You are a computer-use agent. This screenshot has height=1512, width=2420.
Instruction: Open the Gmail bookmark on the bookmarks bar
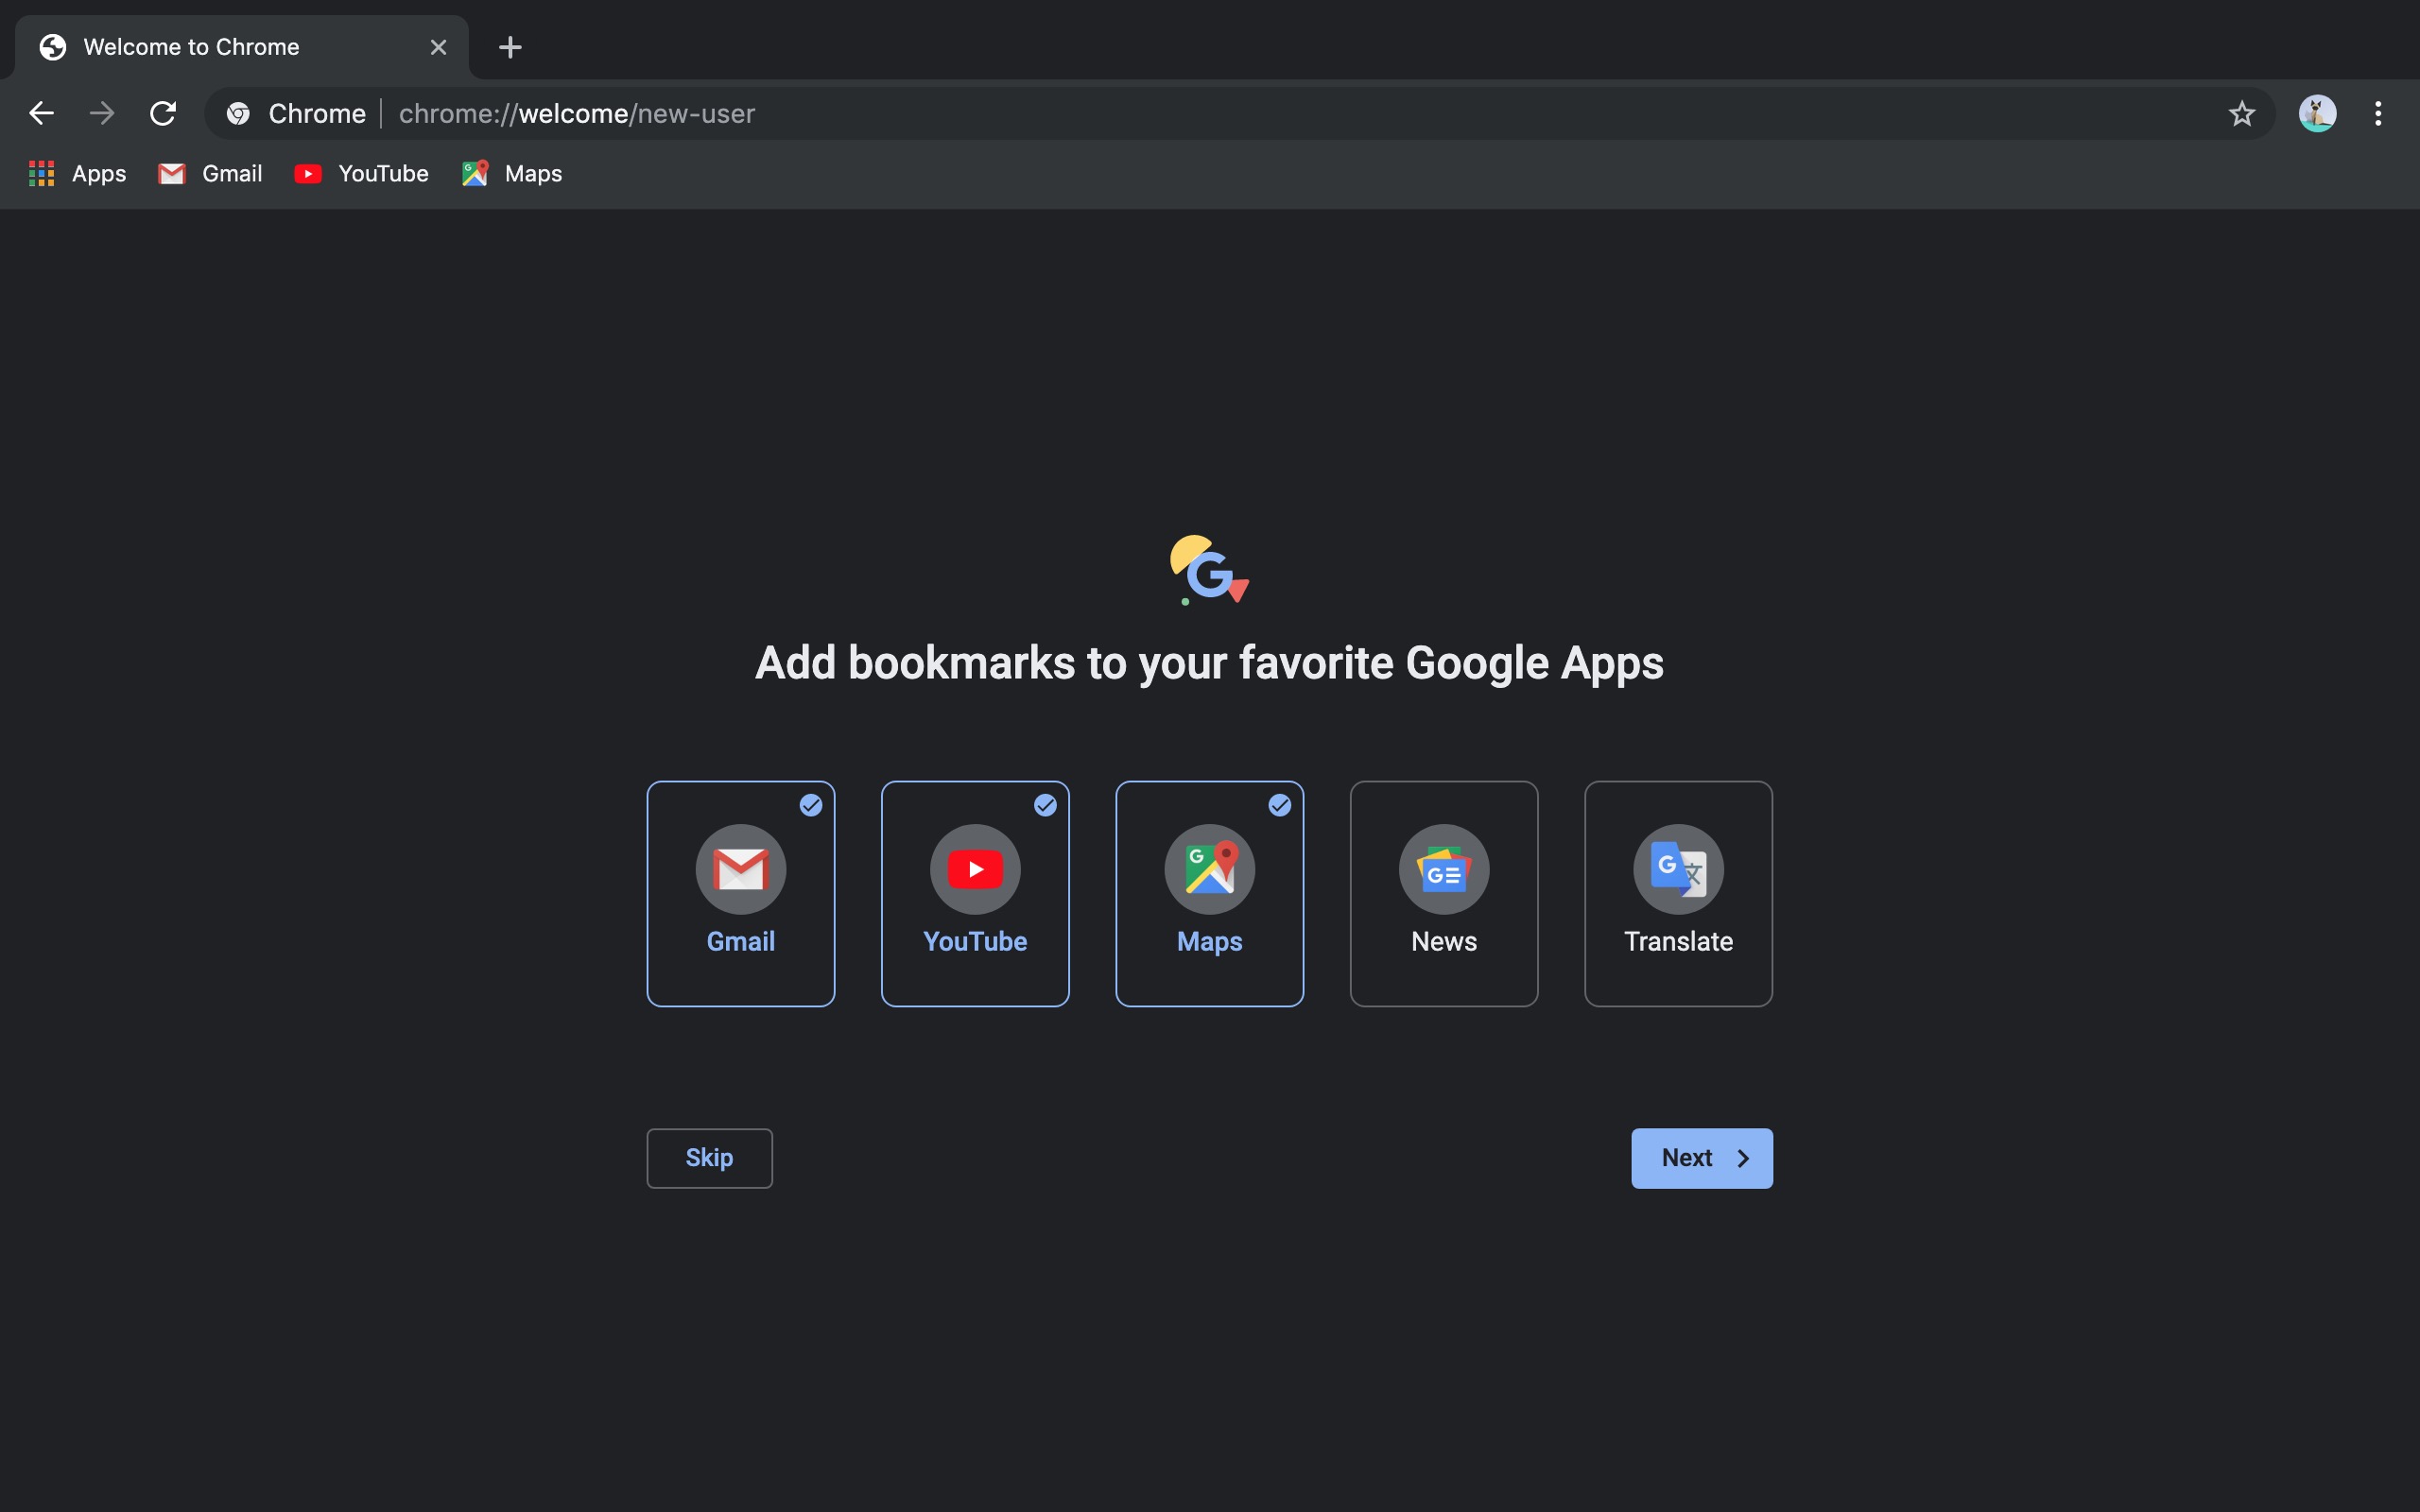209,173
